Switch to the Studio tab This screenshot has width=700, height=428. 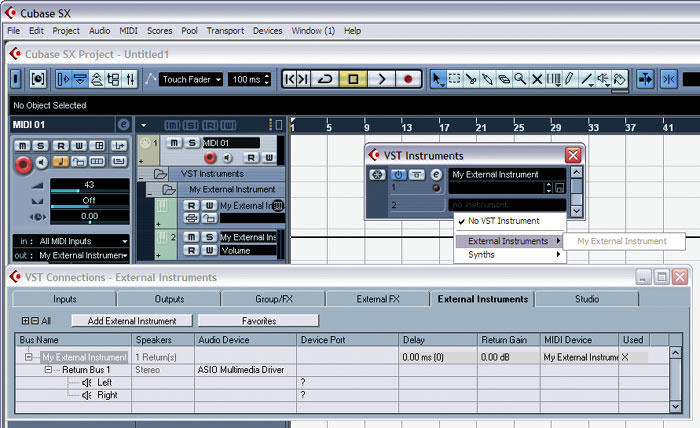click(x=587, y=299)
